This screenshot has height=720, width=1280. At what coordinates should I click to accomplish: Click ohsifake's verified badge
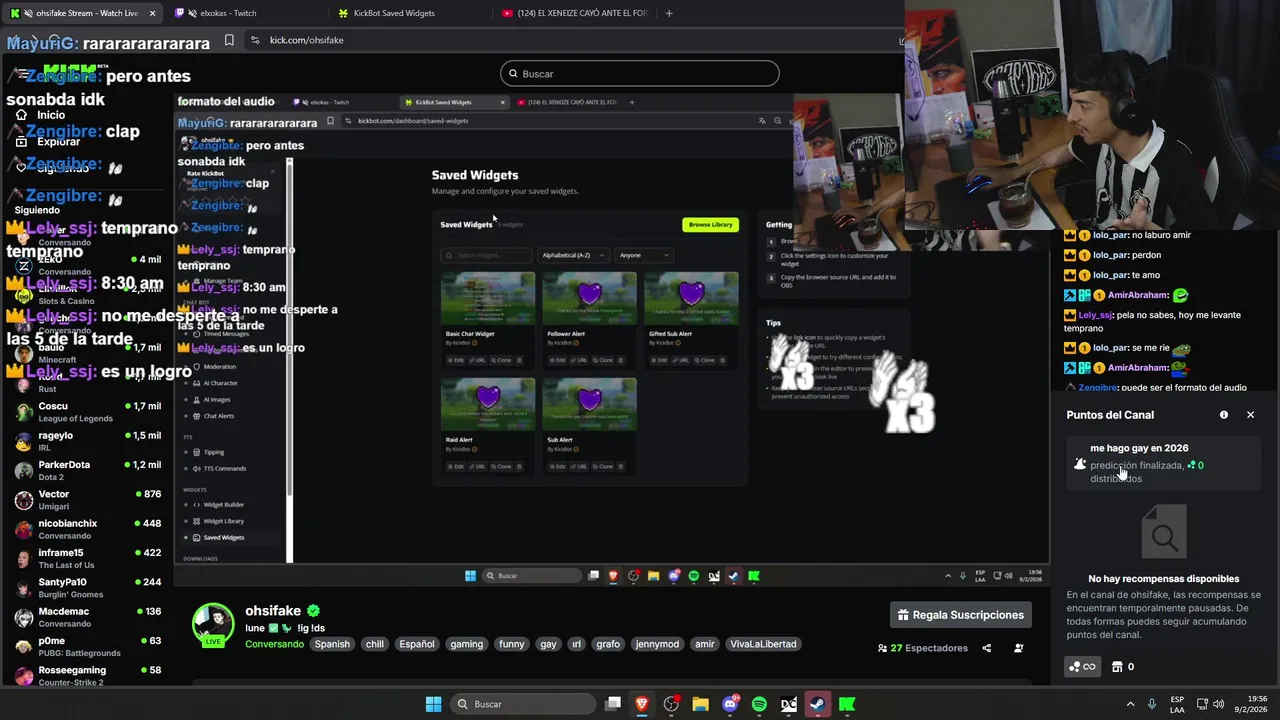coord(313,611)
